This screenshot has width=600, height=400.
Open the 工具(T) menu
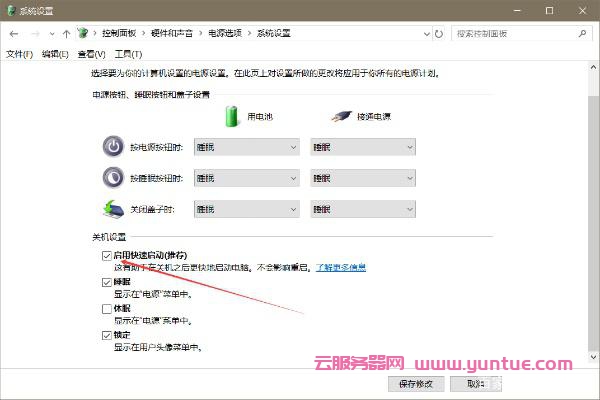click(x=128, y=53)
